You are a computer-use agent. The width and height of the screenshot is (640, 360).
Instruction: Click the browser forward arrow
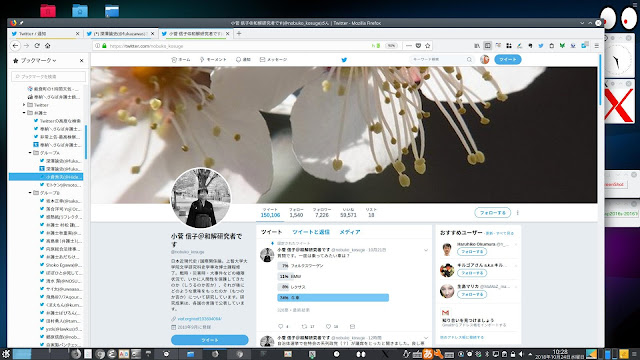coord(27,46)
